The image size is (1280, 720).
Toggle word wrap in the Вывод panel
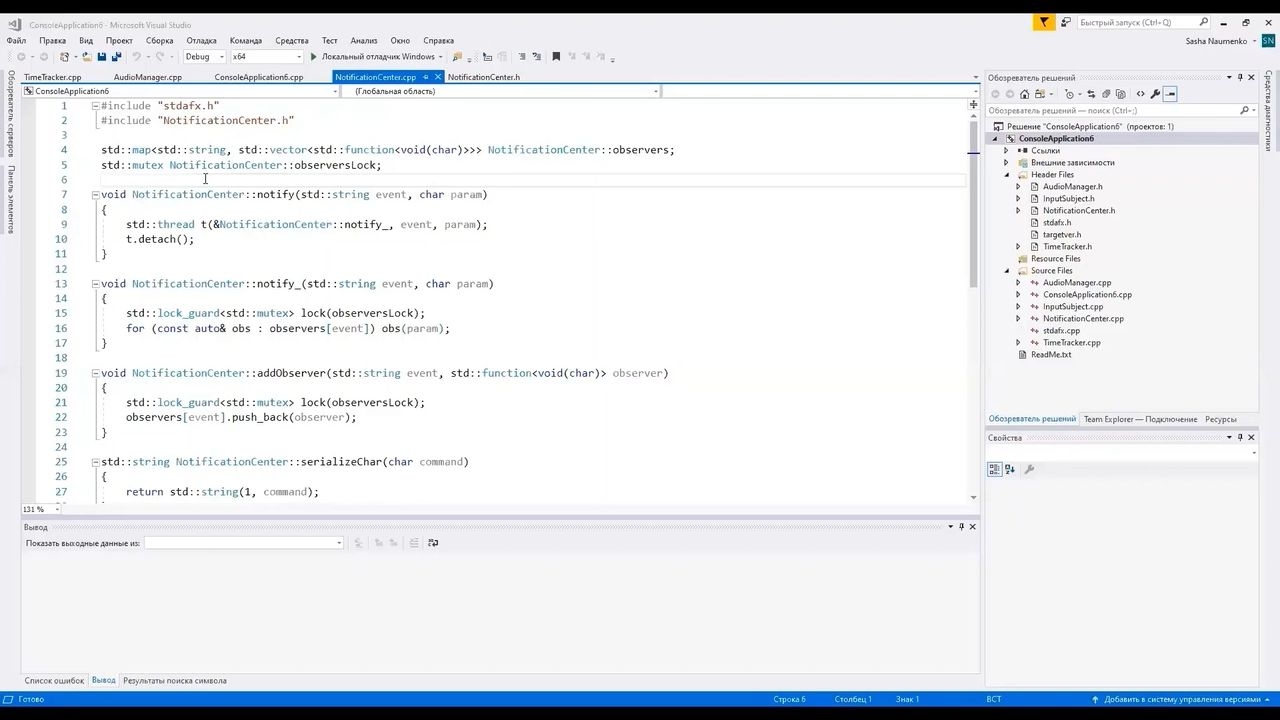click(433, 543)
